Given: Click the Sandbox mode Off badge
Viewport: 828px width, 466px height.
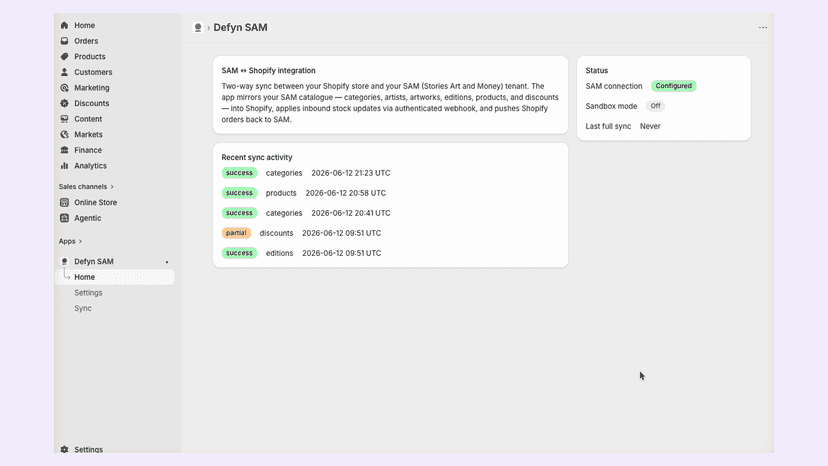Looking at the screenshot, I should click(x=655, y=106).
